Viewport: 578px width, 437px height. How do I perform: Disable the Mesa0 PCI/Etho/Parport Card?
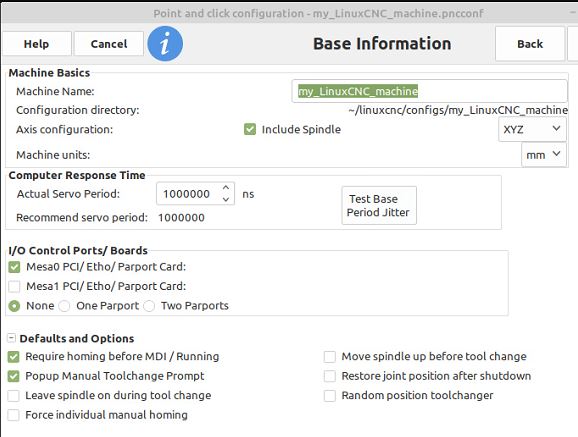point(14,267)
